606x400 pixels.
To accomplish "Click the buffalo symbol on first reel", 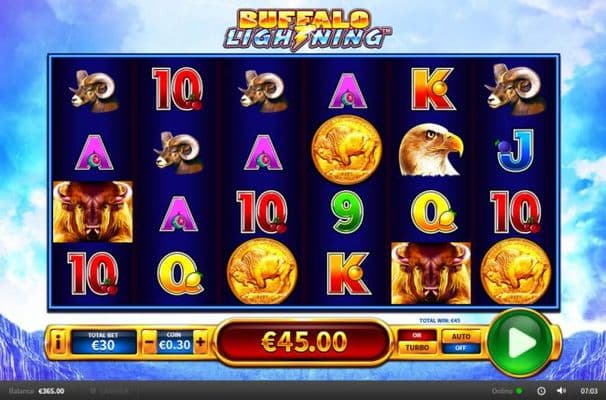I will click(x=93, y=212).
